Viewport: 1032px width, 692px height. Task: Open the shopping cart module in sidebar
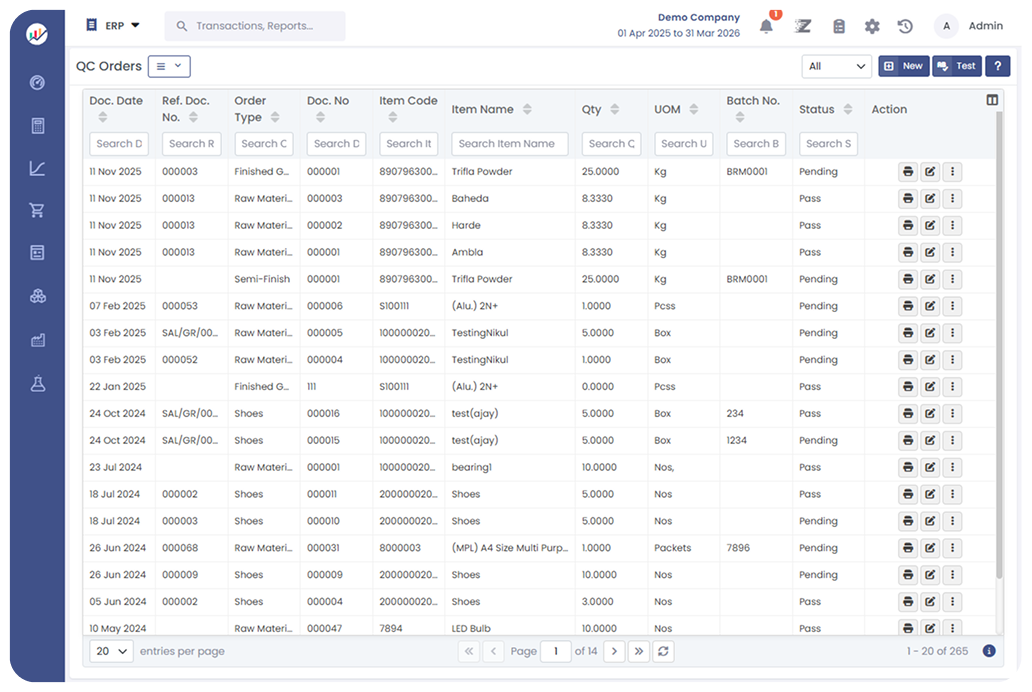(38, 210)
